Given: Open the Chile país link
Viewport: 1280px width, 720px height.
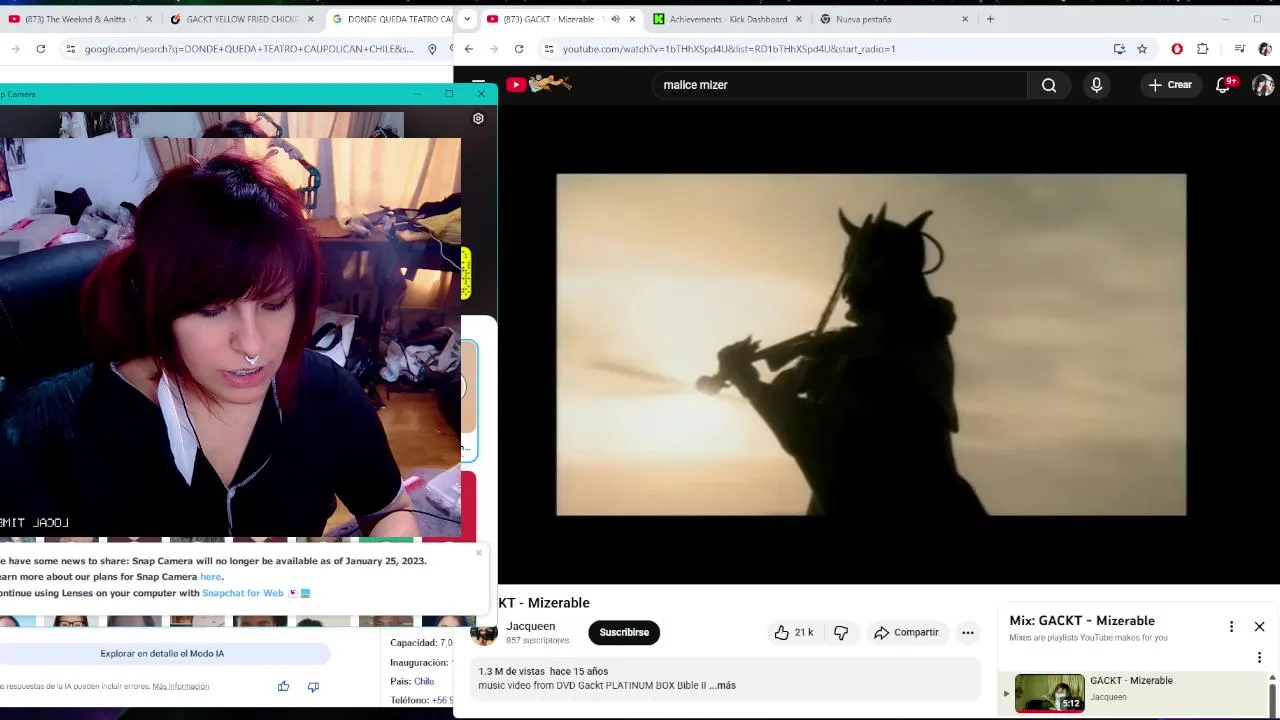Looking at the screenshot, I should (x=424, y=682).
